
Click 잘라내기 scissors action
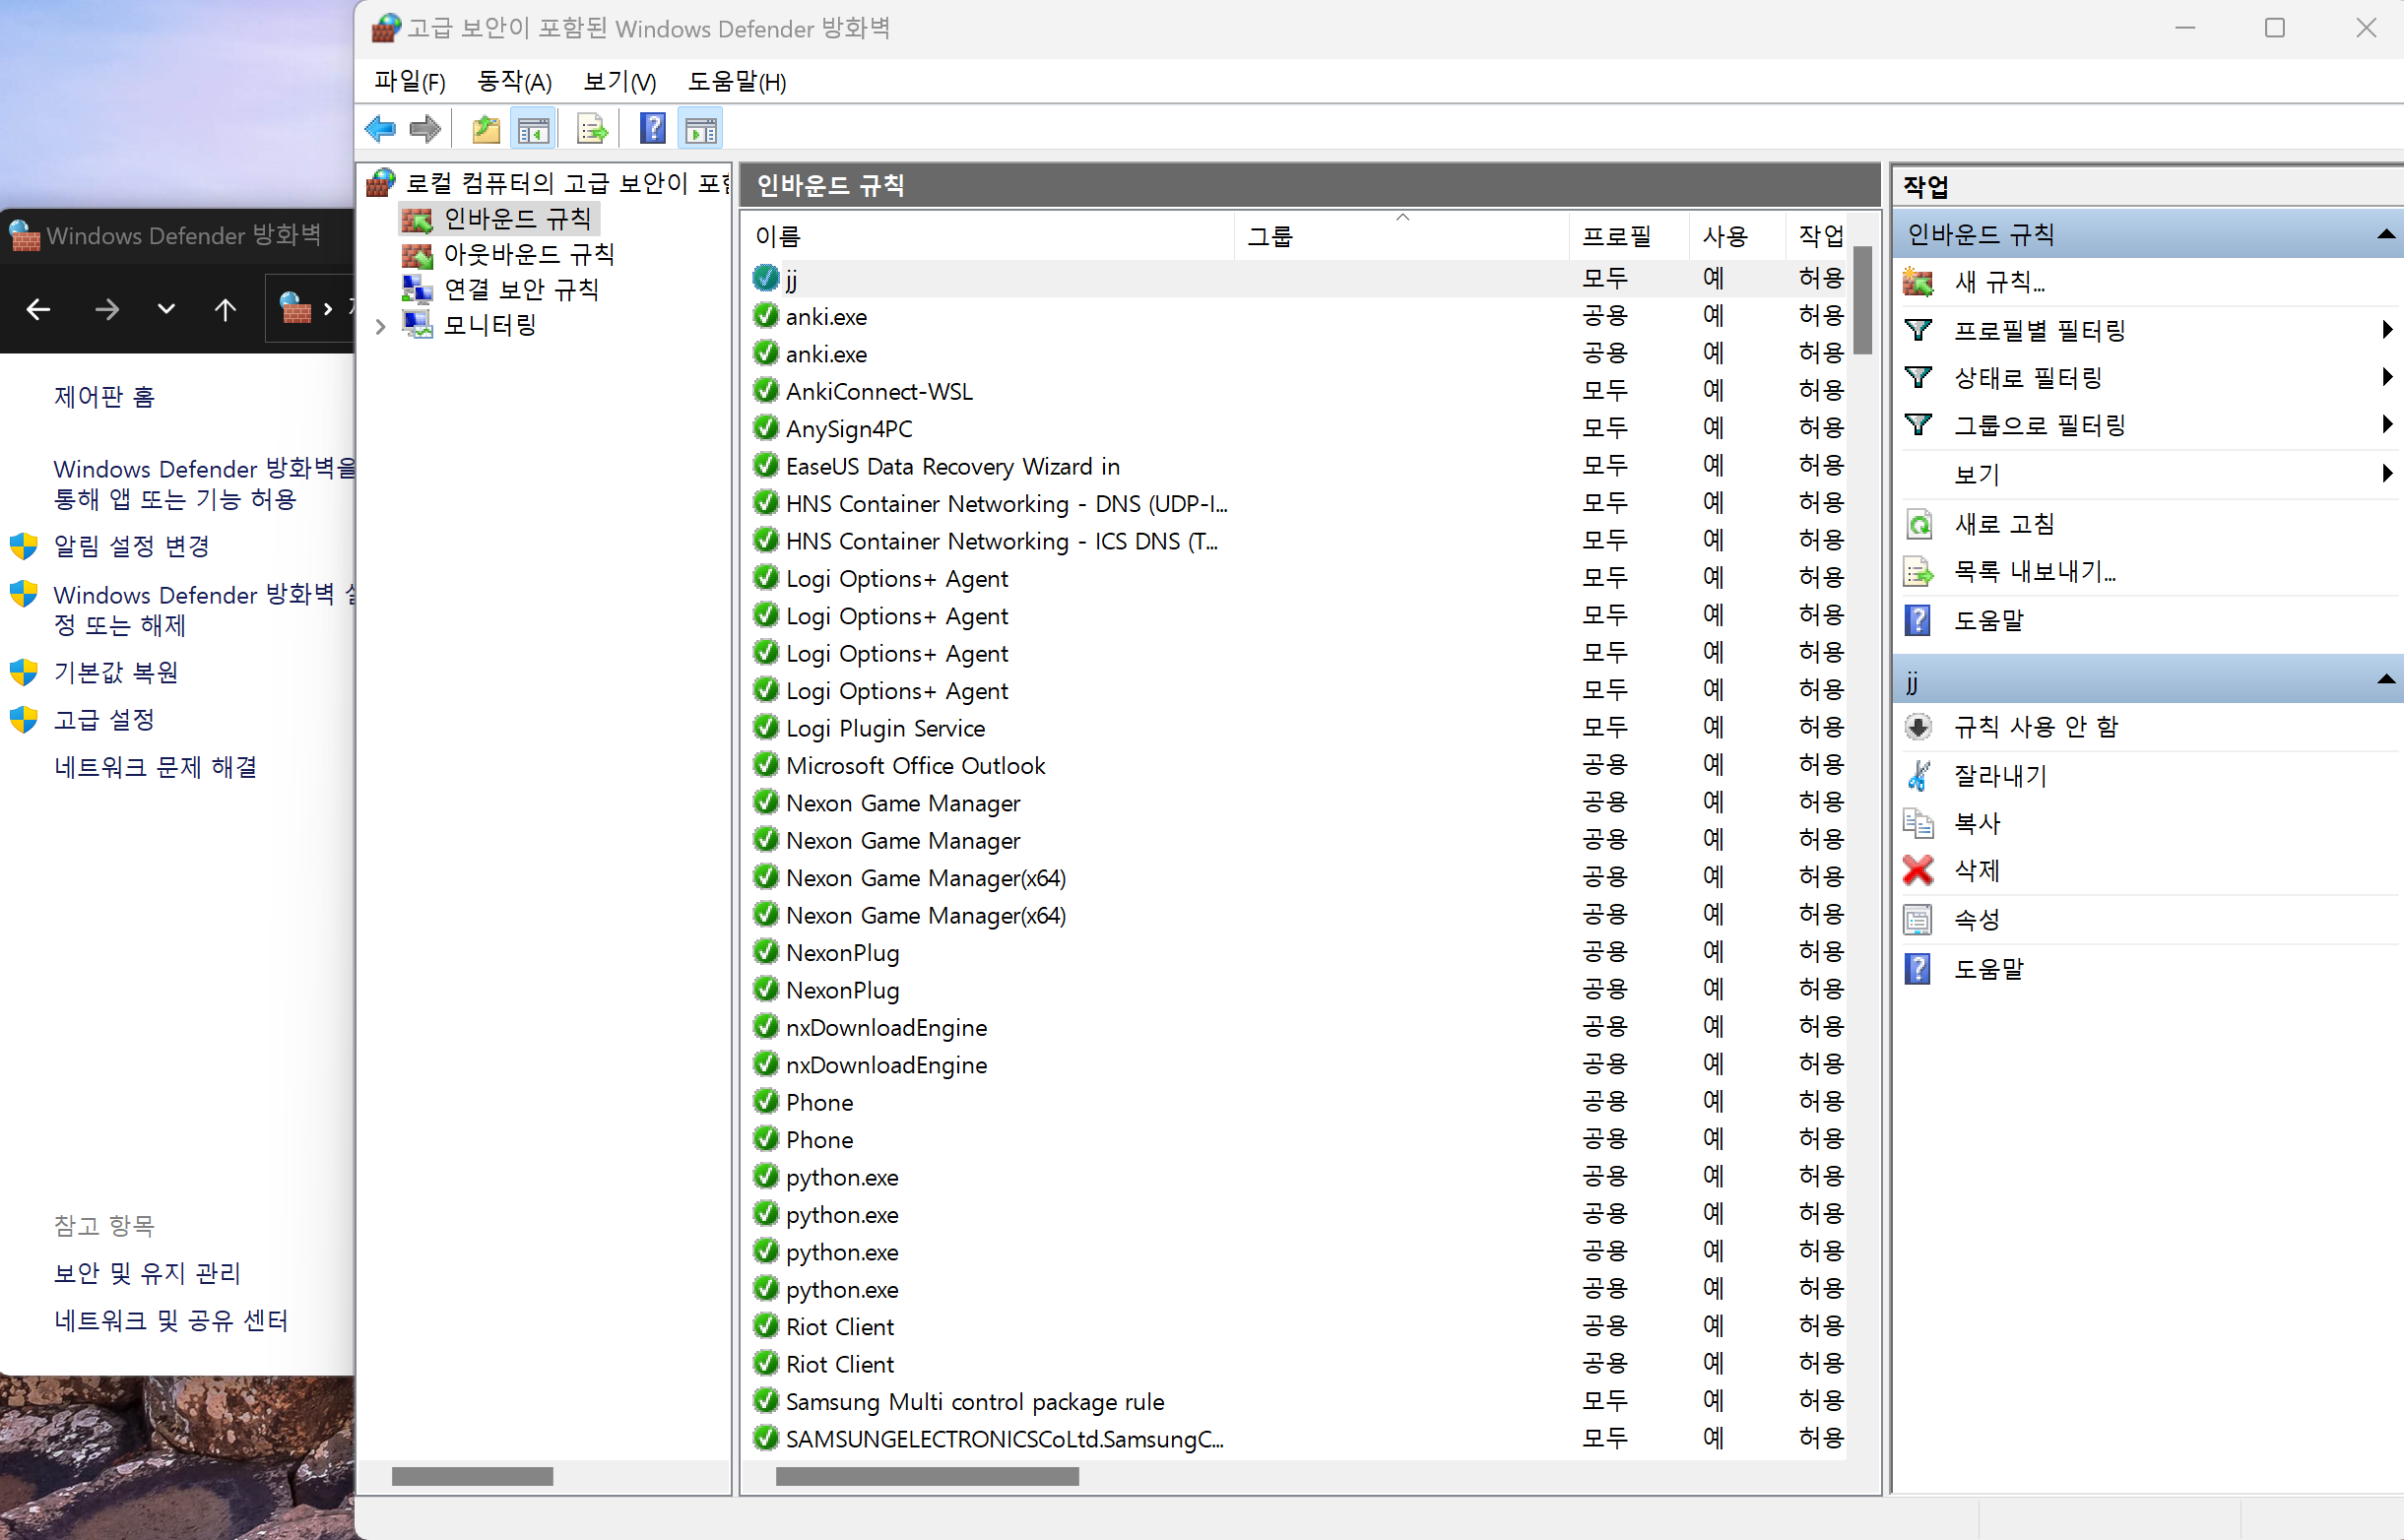[x=2000, y=775]
